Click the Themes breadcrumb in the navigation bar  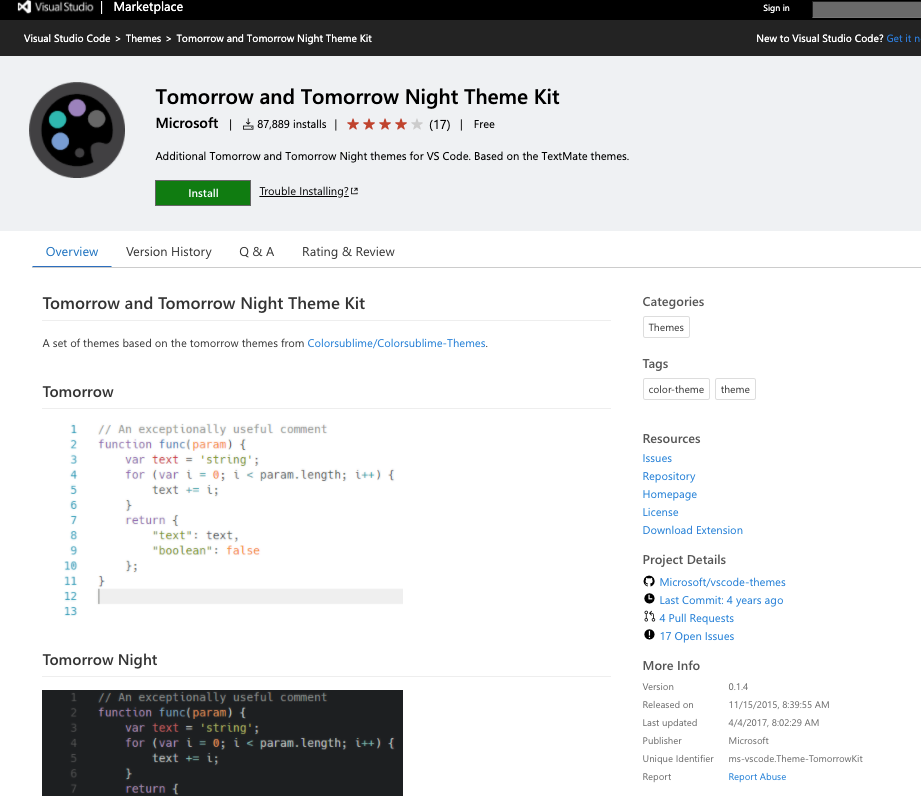click(143, 38)
